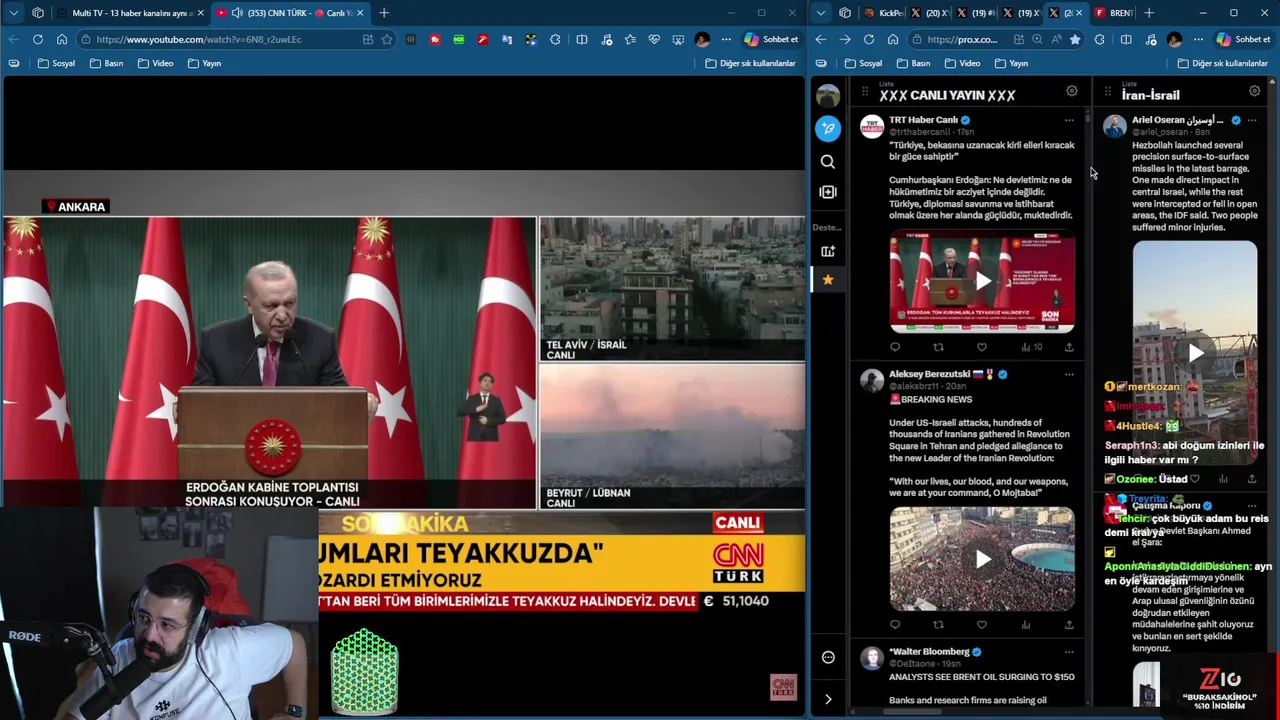This screenshot has width=1280, height=720.
Task: Open settings of XXX CANLI YAYIN column
Action: coord(1072,91)
